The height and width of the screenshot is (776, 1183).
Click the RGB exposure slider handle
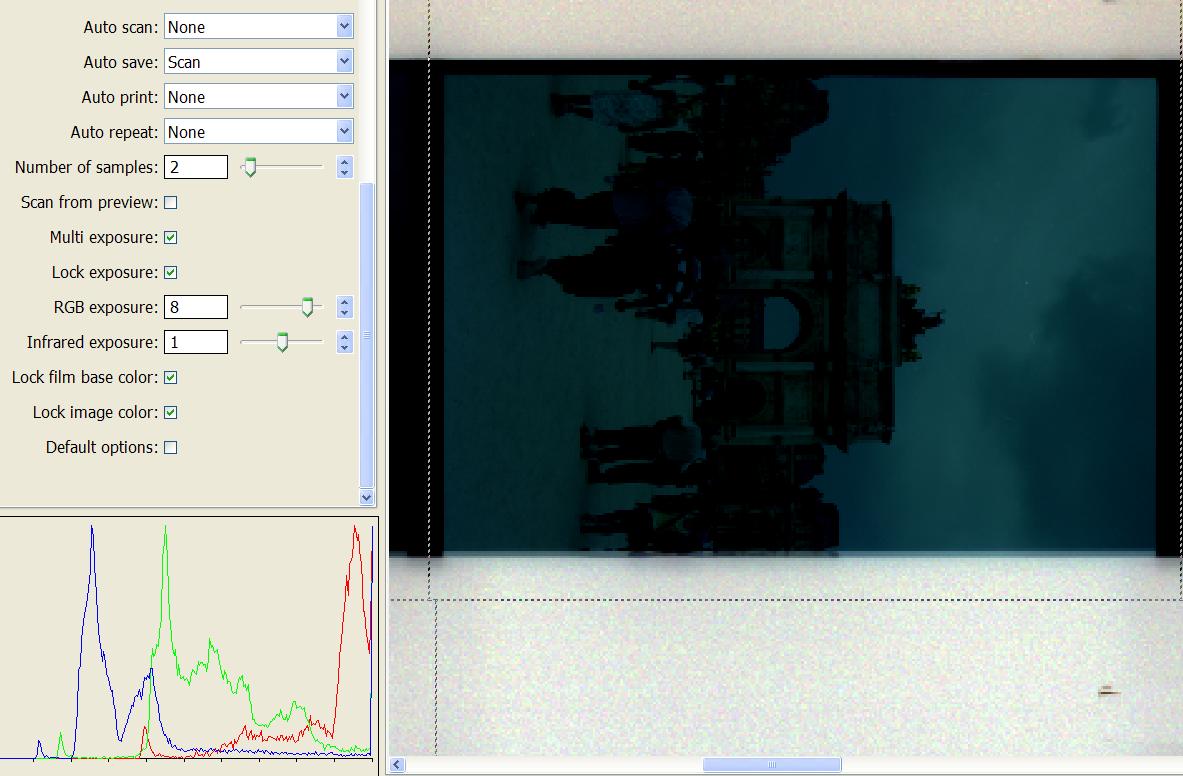(x=307, y=307)
